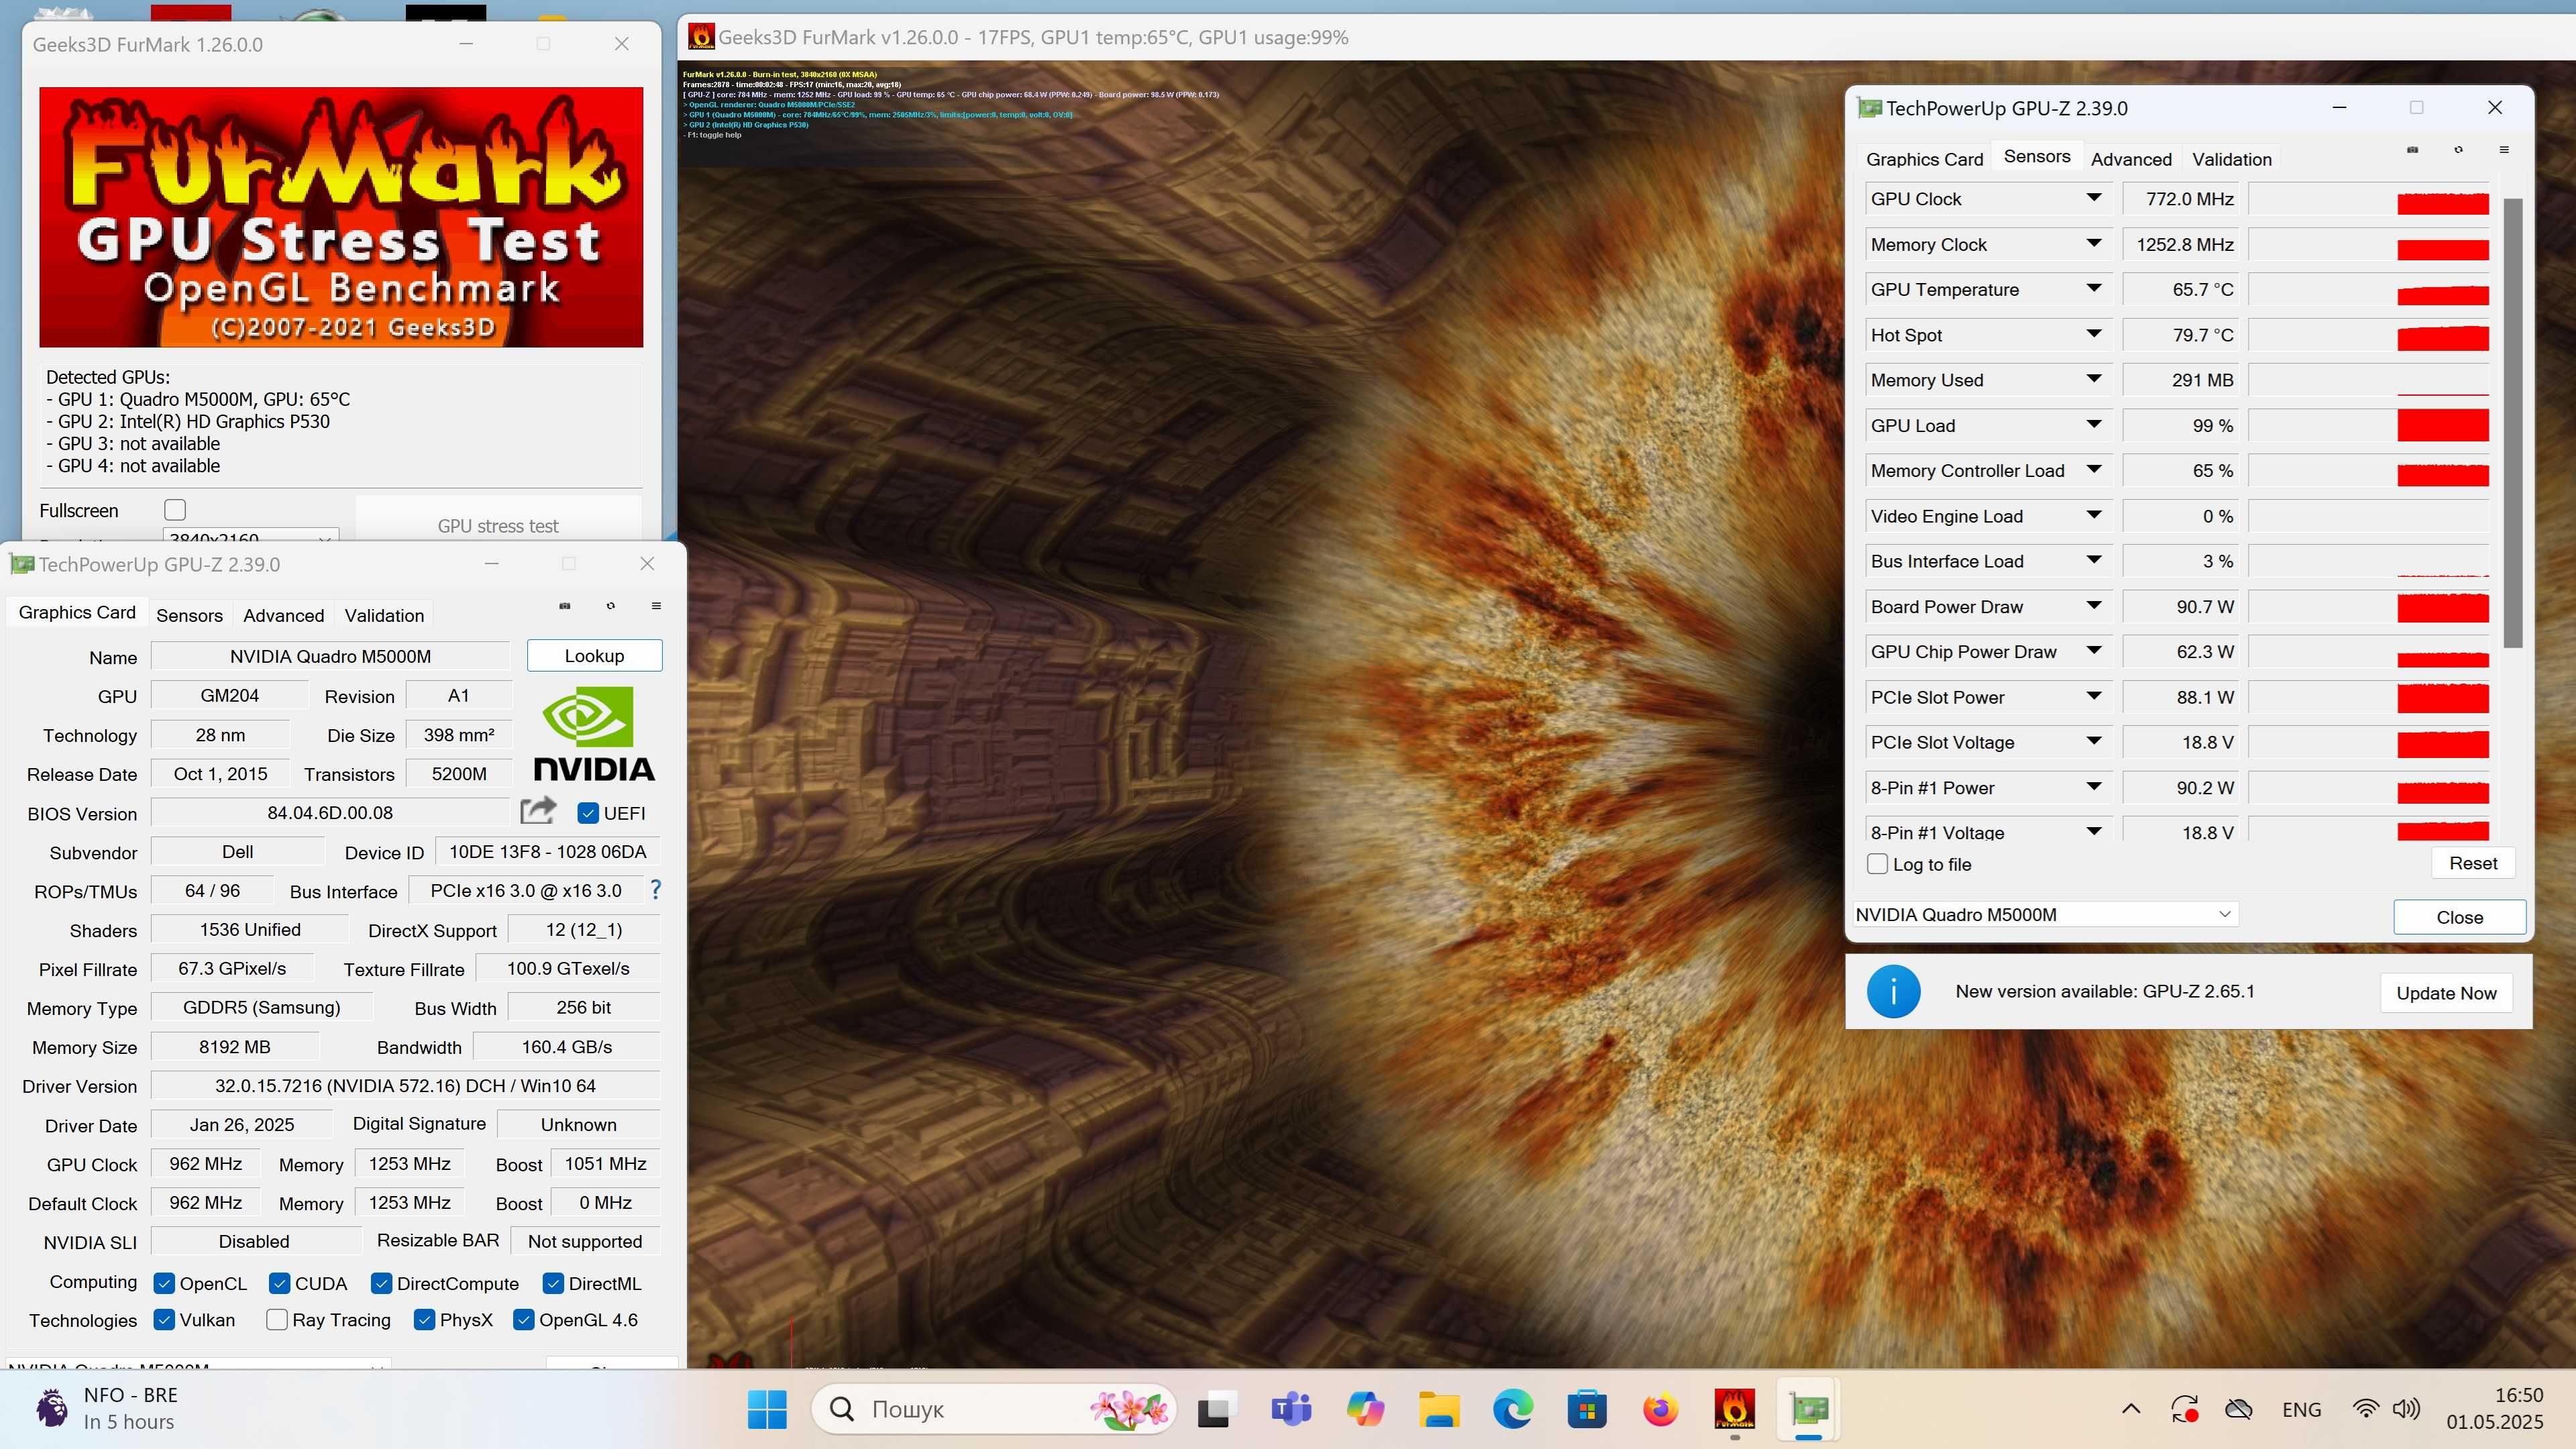
Task: Click the taskbar search field
Action: (993, 1409)
